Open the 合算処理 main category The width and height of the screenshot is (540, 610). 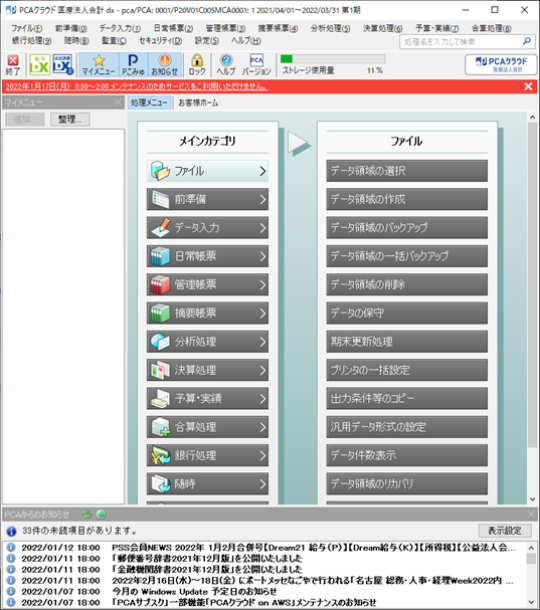[208, 427]
